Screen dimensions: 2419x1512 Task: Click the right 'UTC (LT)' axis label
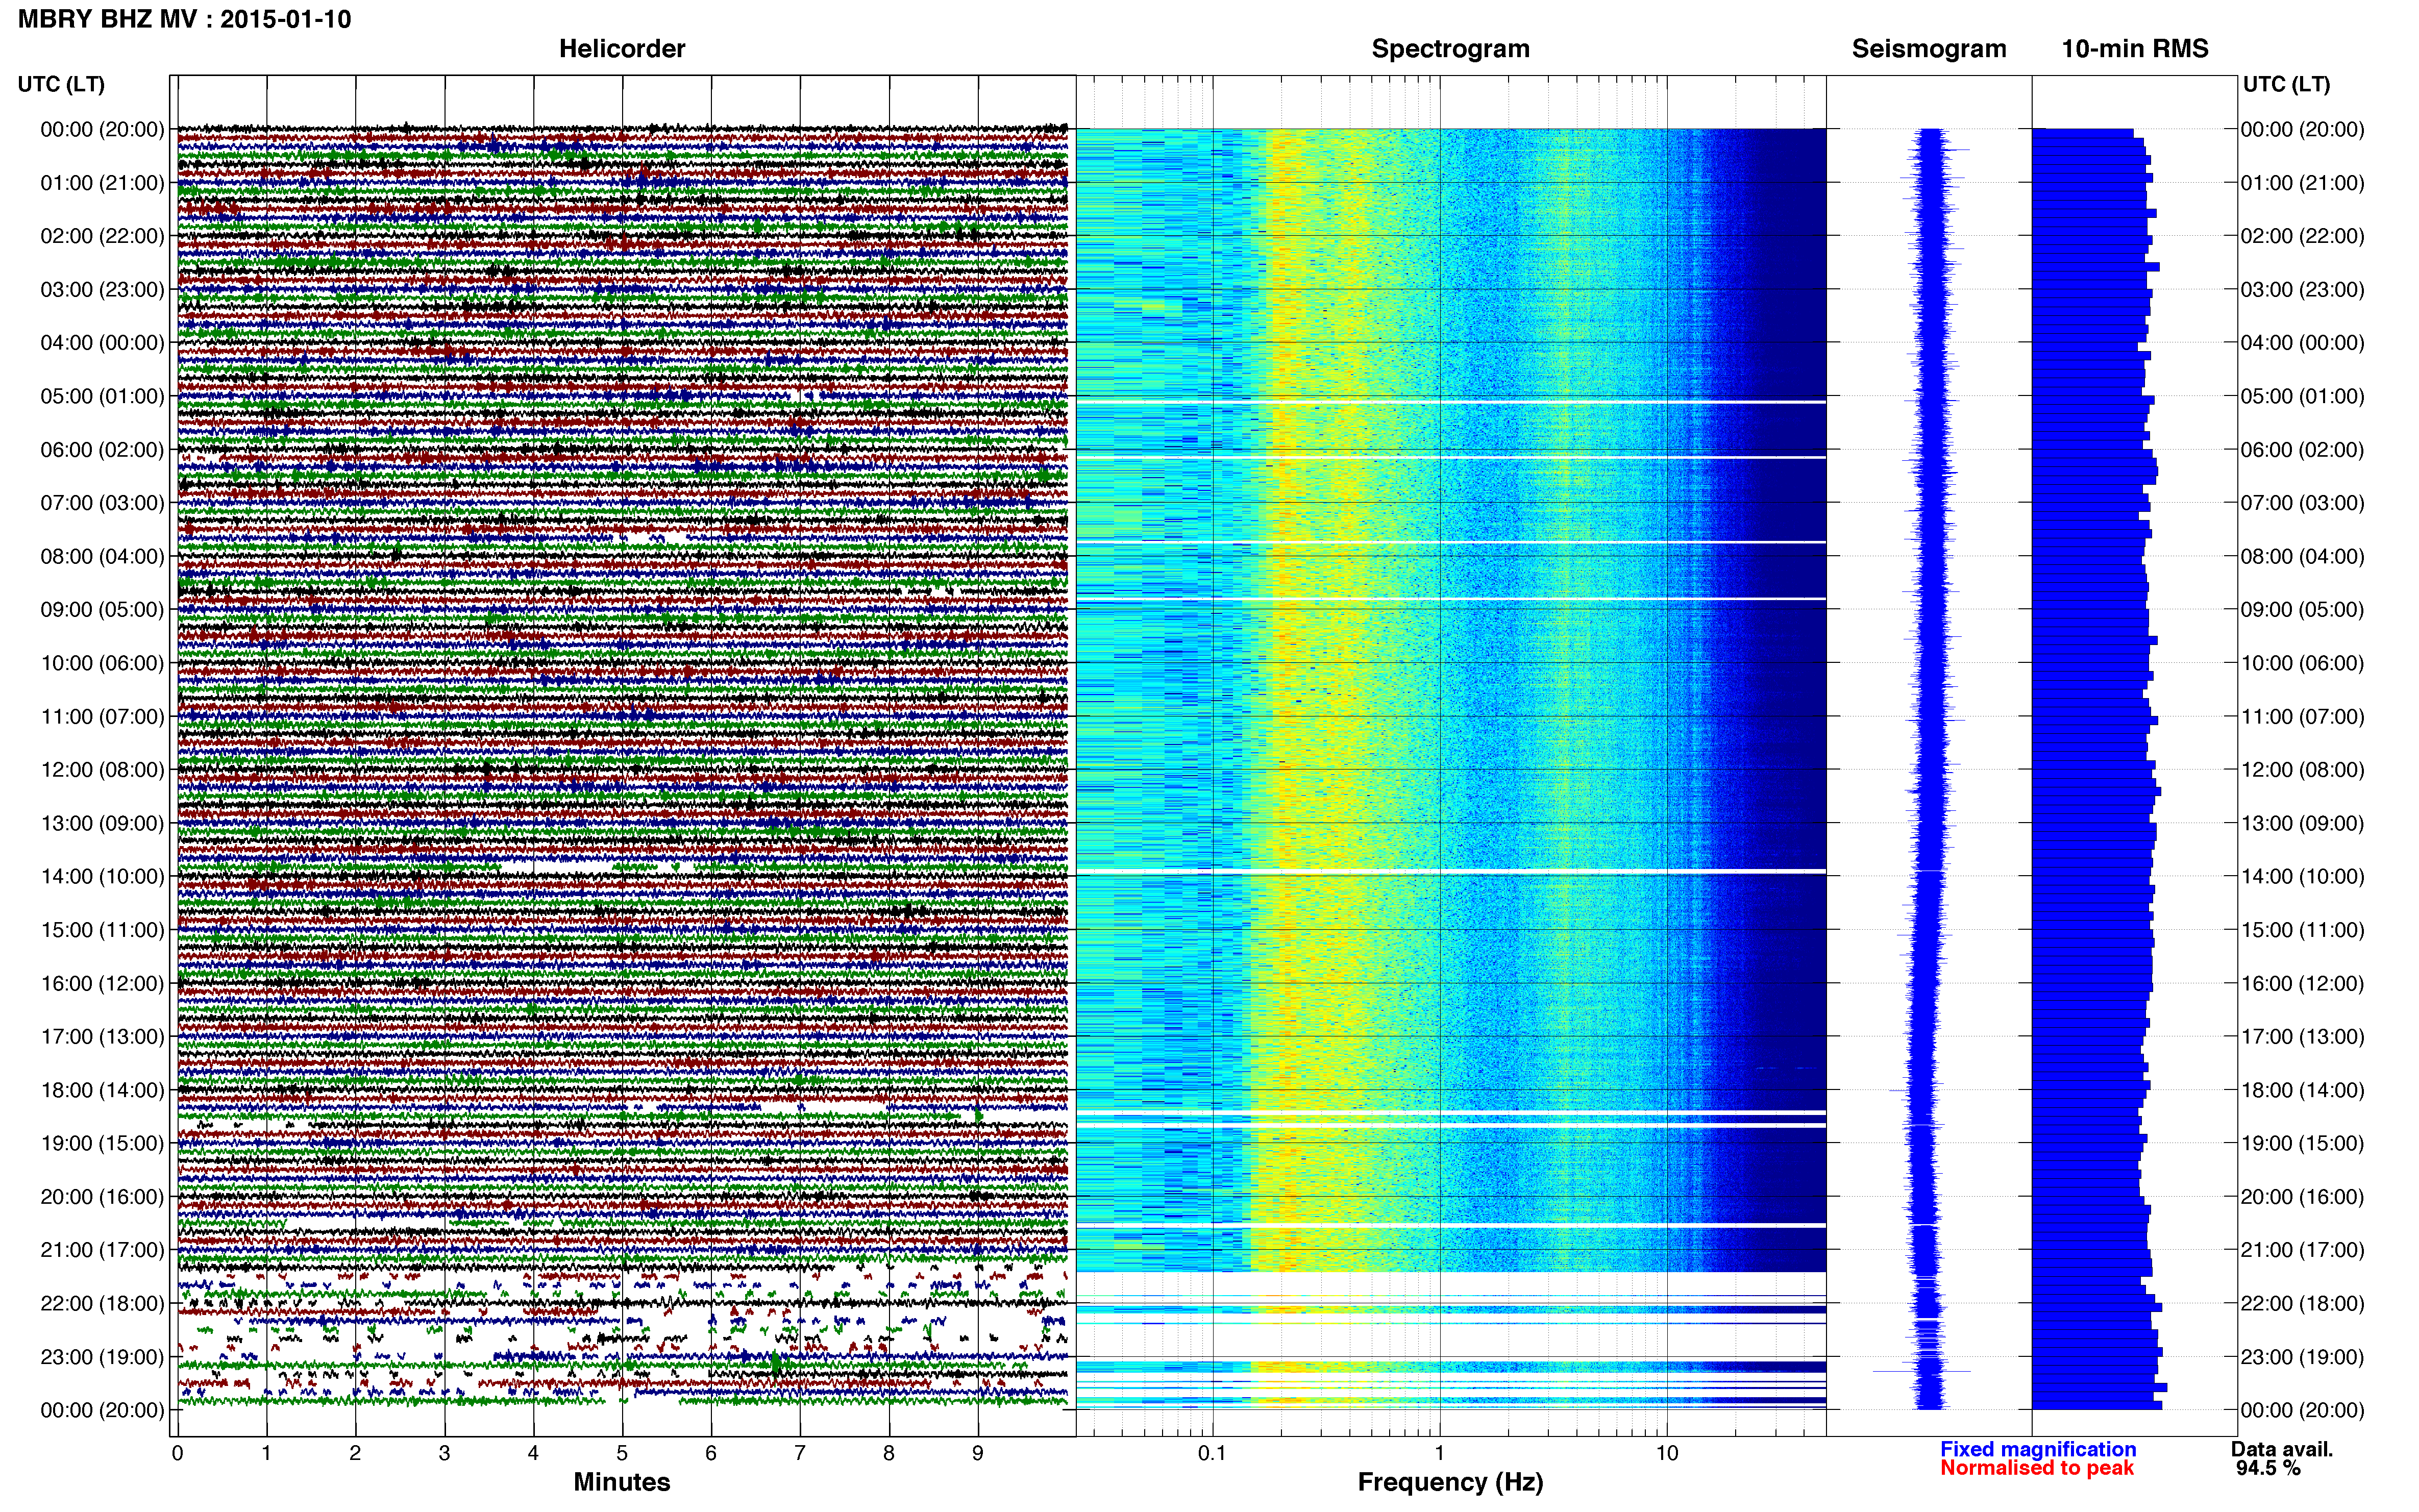tap(2286, 84)
